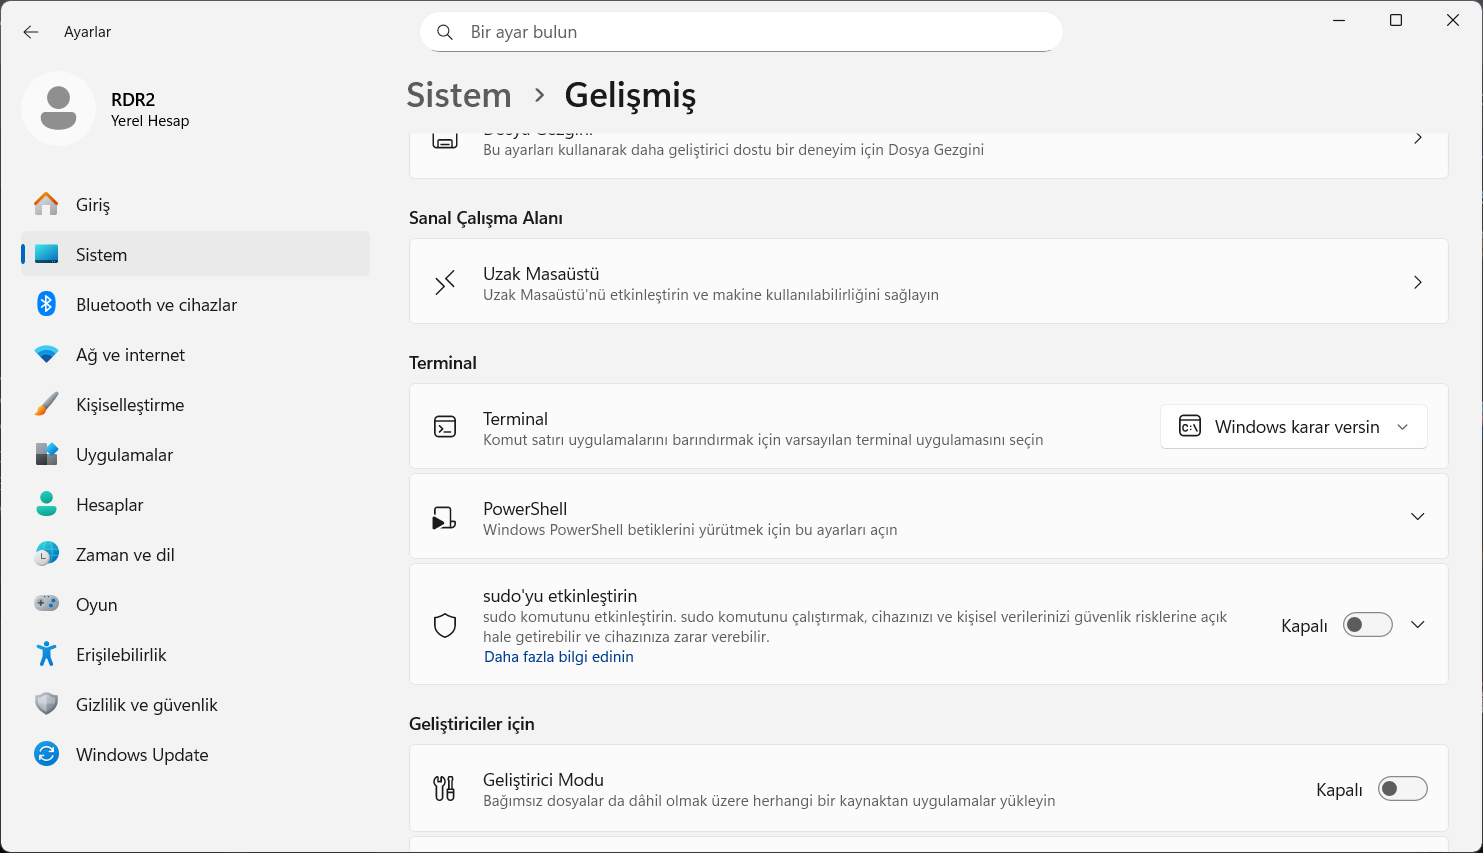Click the PowerShell script icon
1483x853 pixels.
445,517
